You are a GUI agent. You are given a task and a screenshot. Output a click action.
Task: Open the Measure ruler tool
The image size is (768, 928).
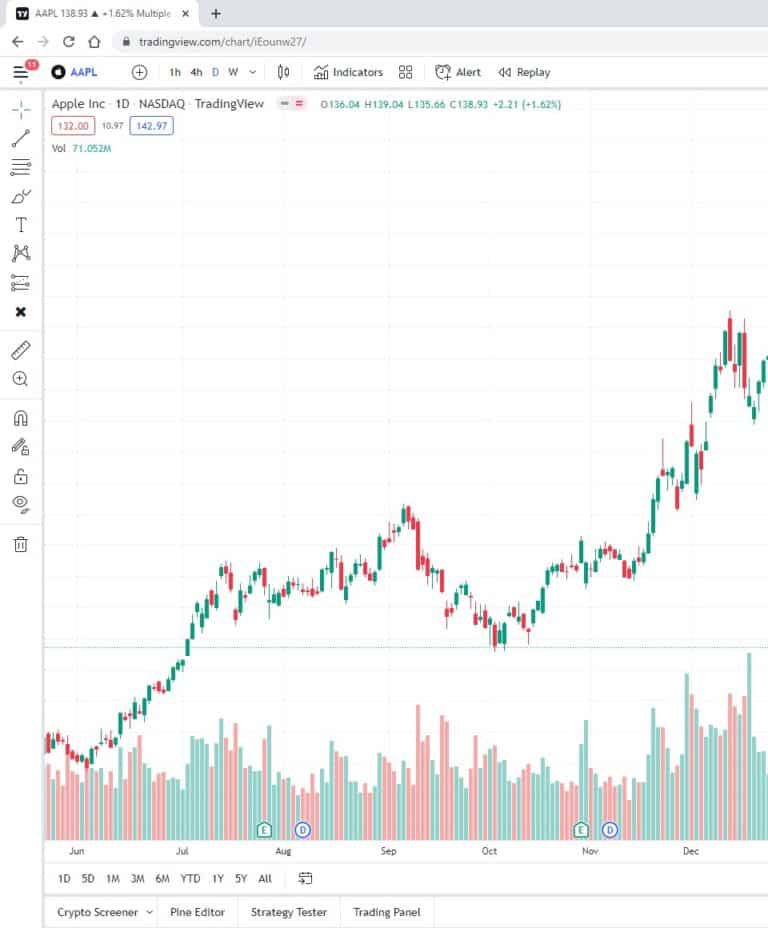coord(20,349)
